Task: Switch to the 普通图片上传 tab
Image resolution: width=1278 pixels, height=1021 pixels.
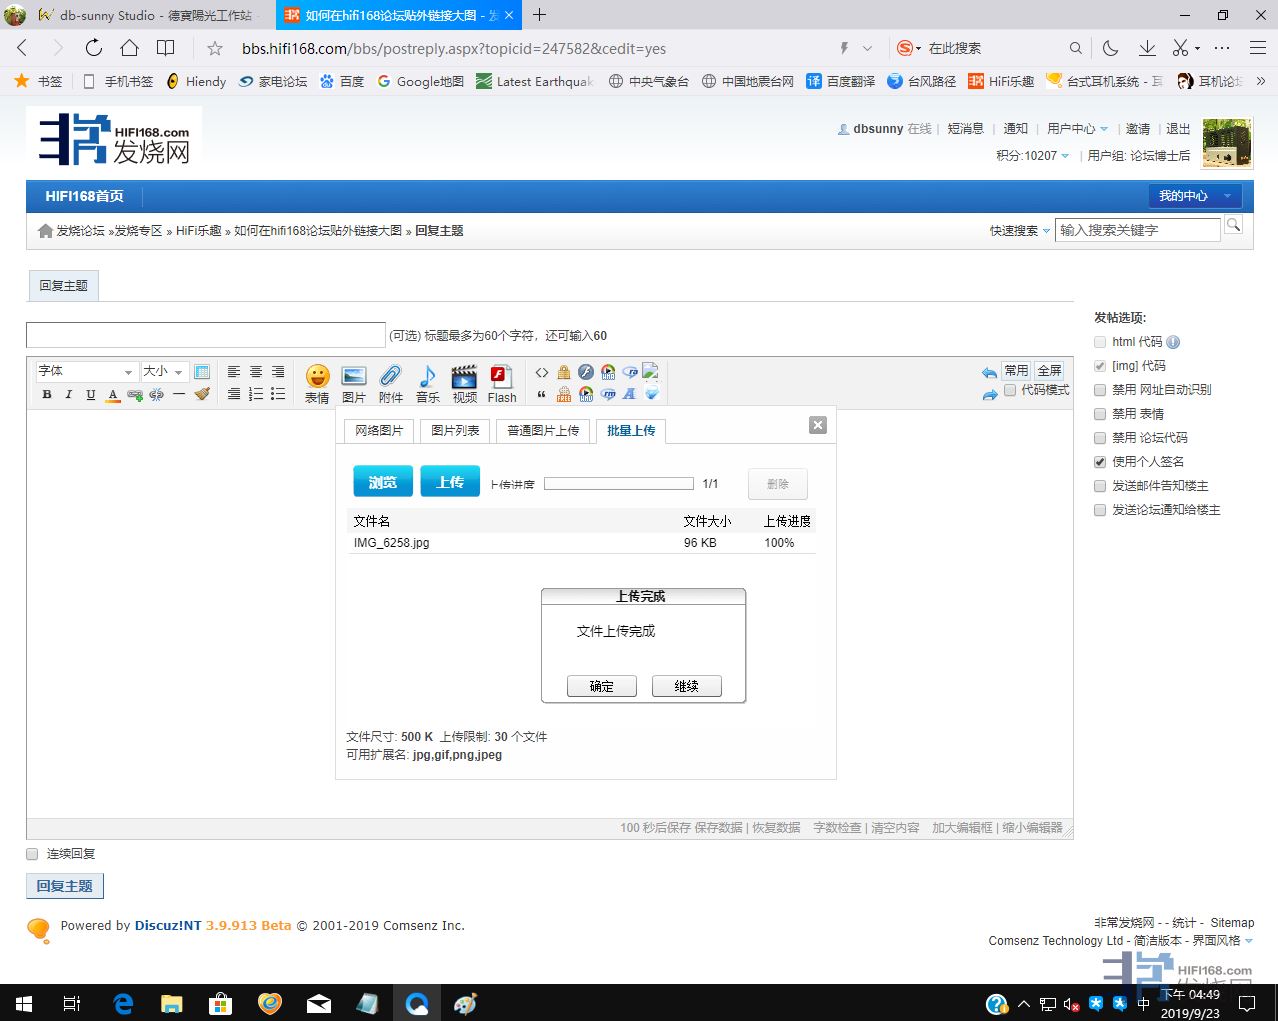Action: pos(543,431)
